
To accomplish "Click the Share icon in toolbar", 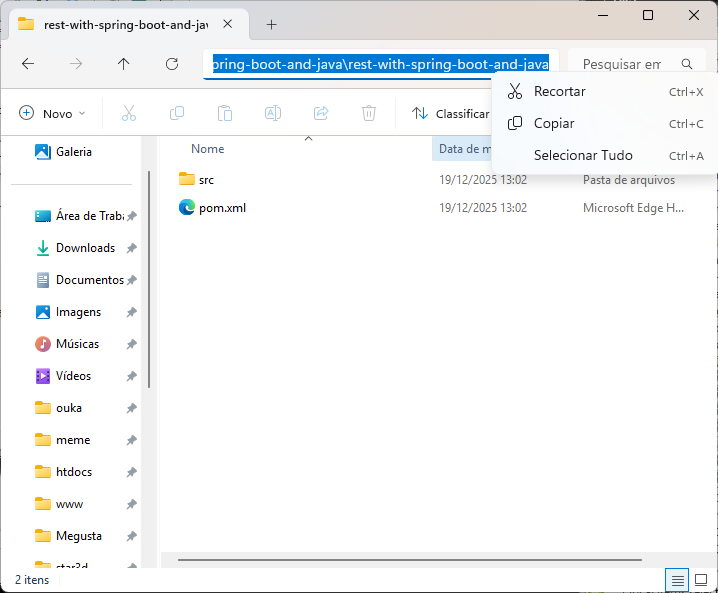I will pos(321,113).
